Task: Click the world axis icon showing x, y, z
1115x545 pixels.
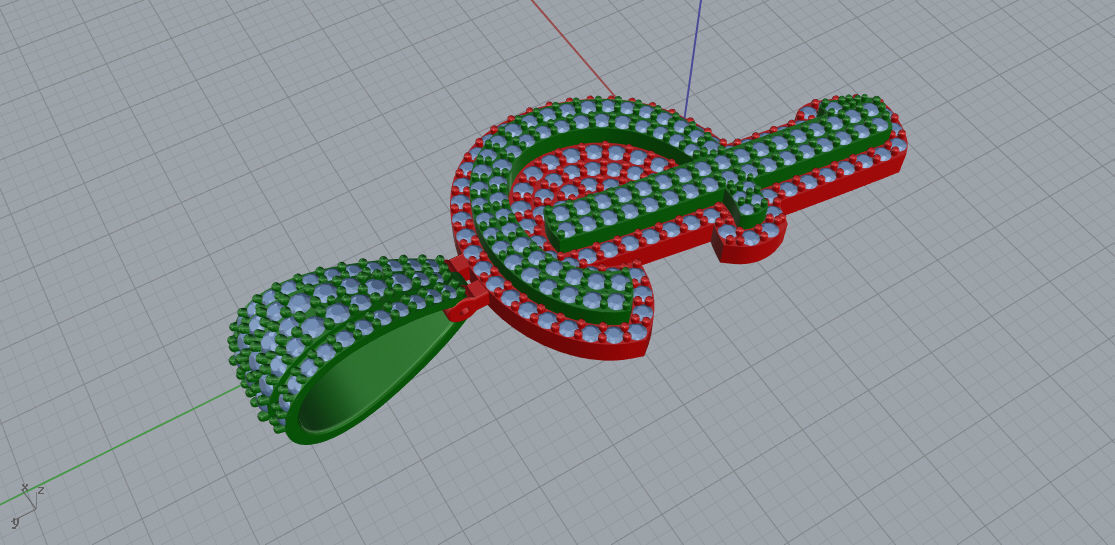Action: pyautogui.click(x=28, y=506)
